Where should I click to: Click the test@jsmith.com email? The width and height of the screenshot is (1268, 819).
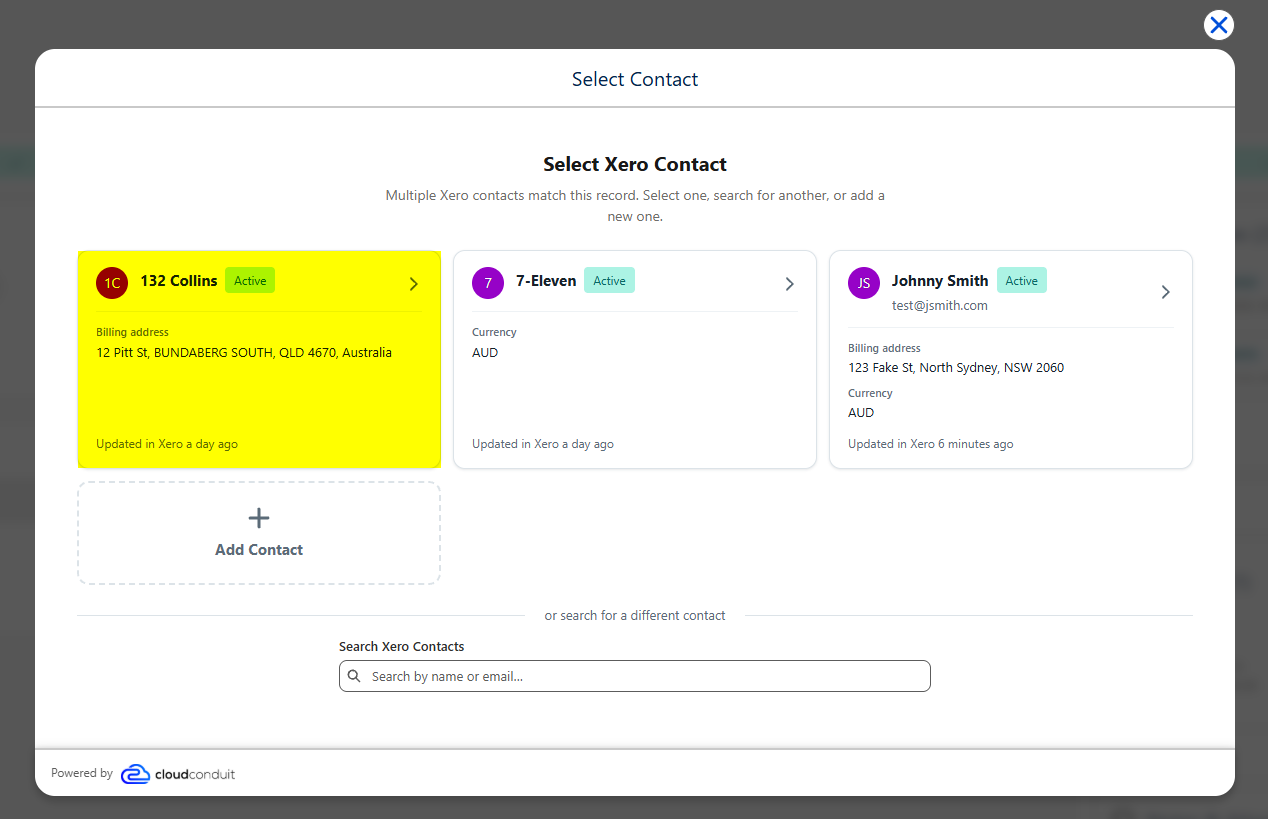click(x=940, y=306)
